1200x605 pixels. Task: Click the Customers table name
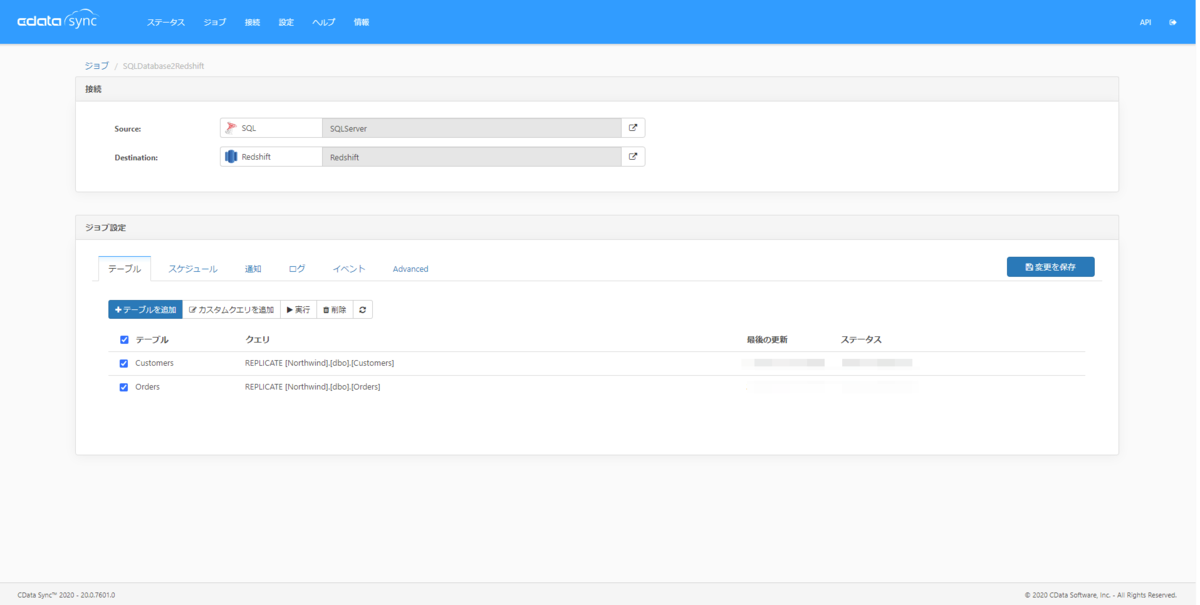tap(154, 364)
